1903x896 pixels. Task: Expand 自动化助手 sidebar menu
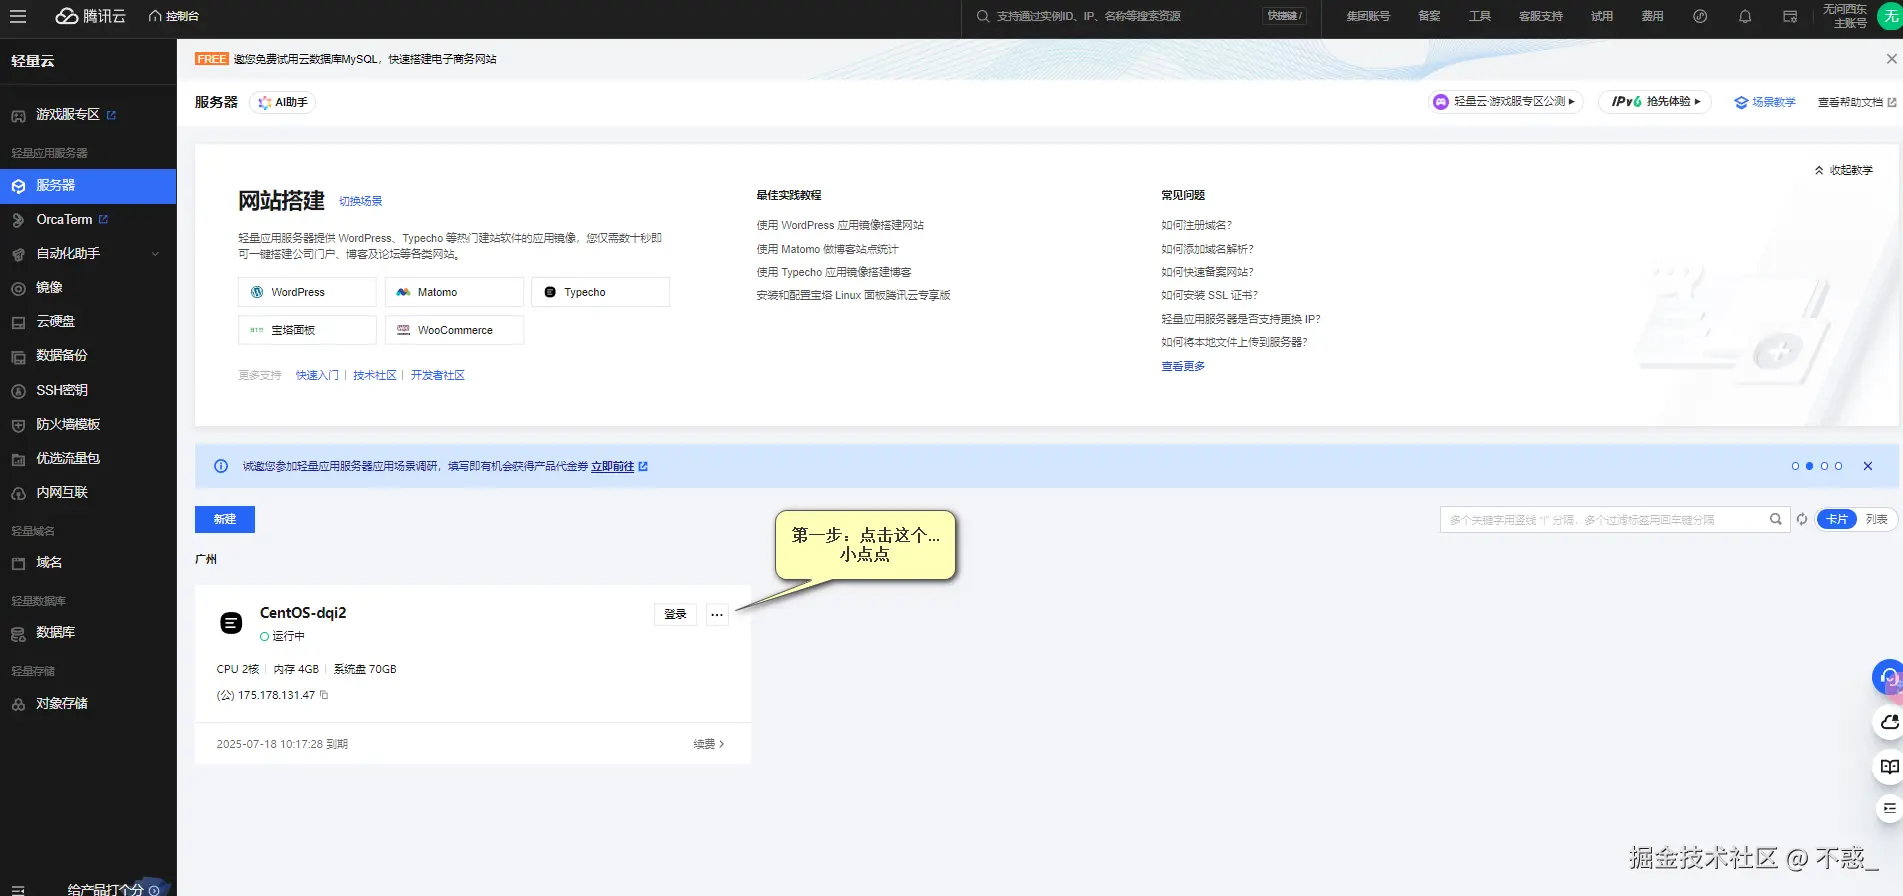(x=88, y=254)
